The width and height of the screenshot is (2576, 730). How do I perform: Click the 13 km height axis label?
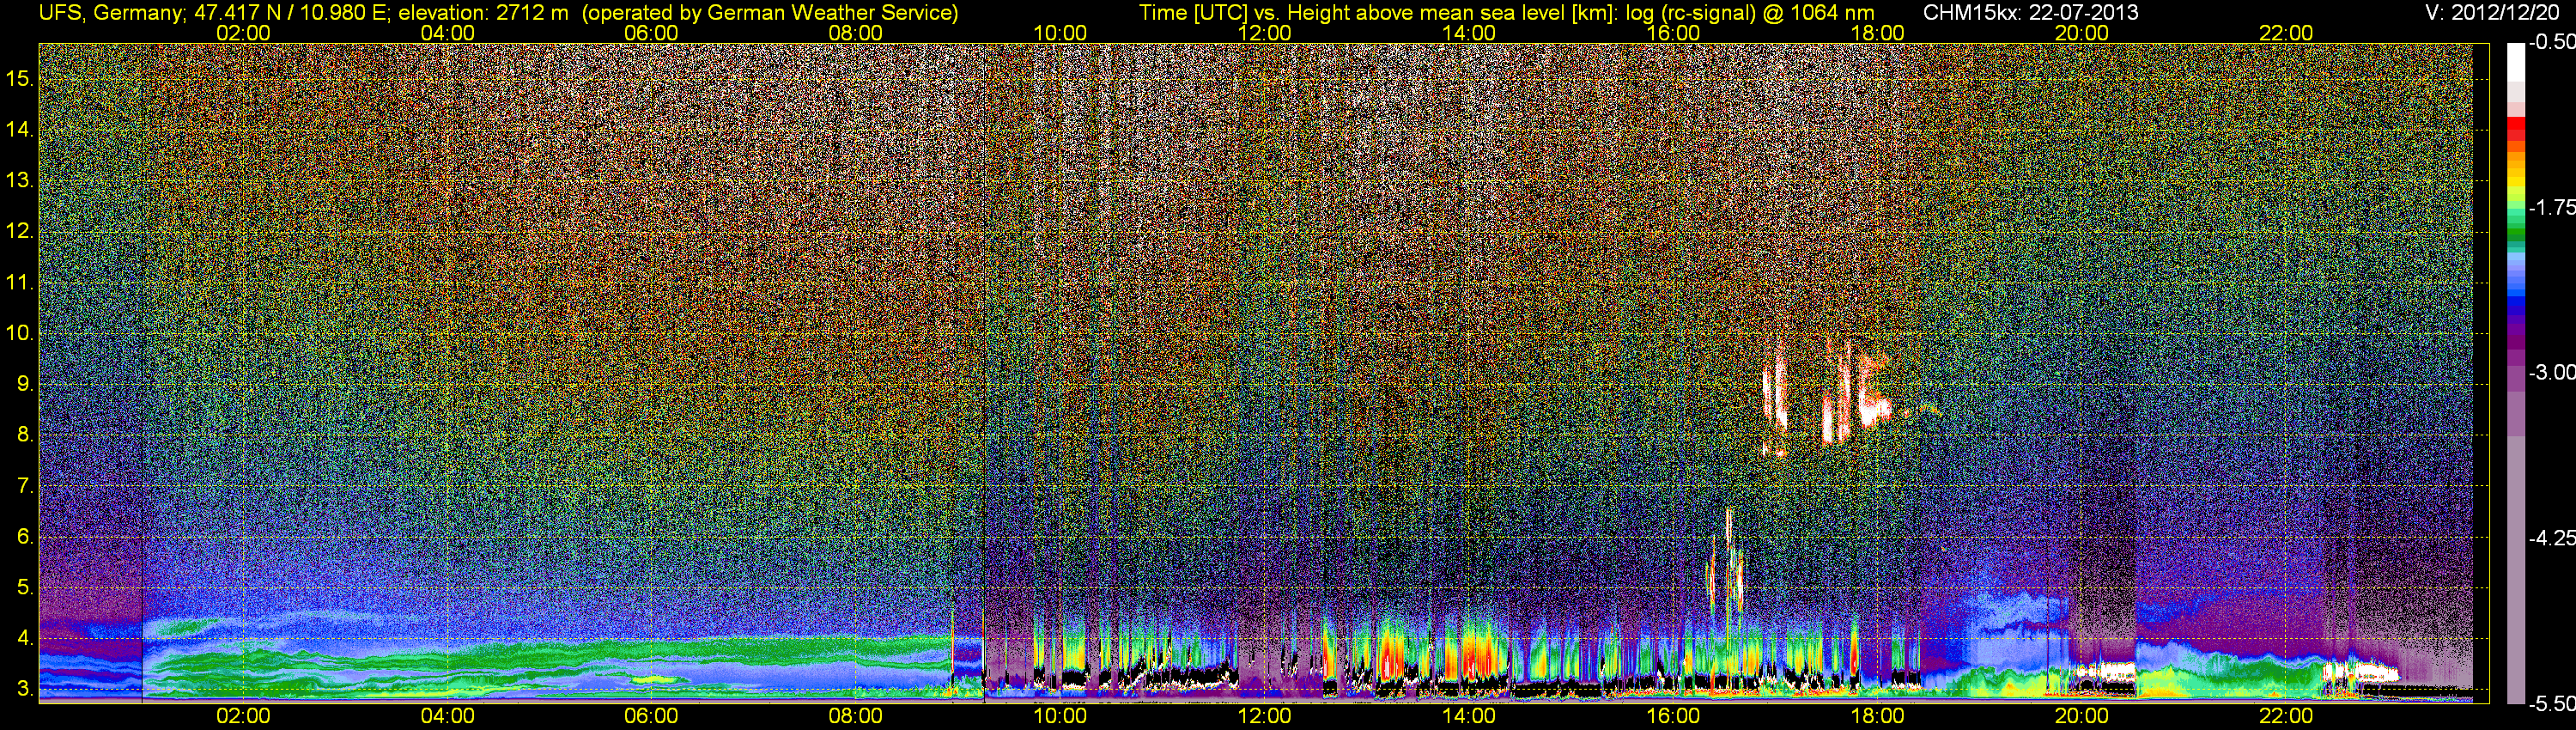[19, 180]
